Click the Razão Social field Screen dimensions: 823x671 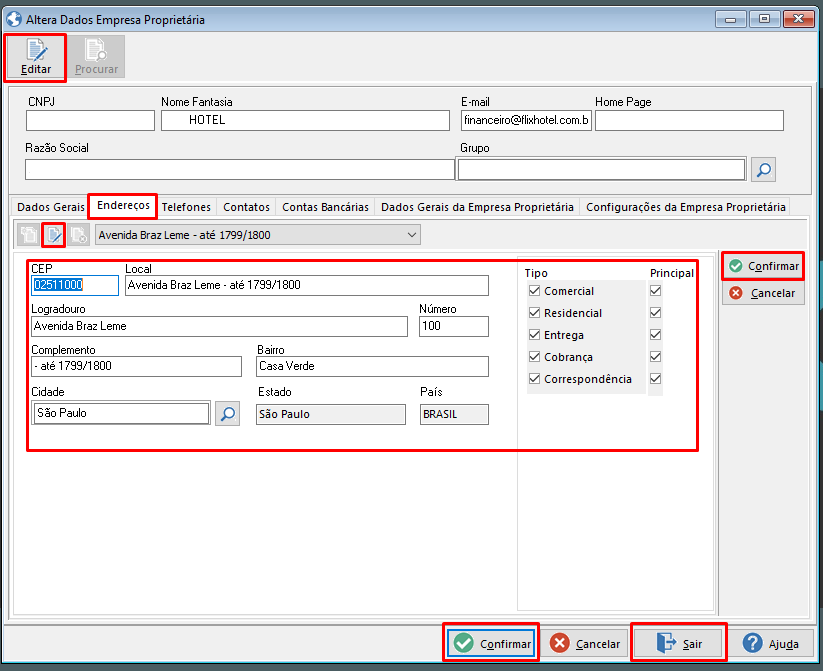point(240,170)
